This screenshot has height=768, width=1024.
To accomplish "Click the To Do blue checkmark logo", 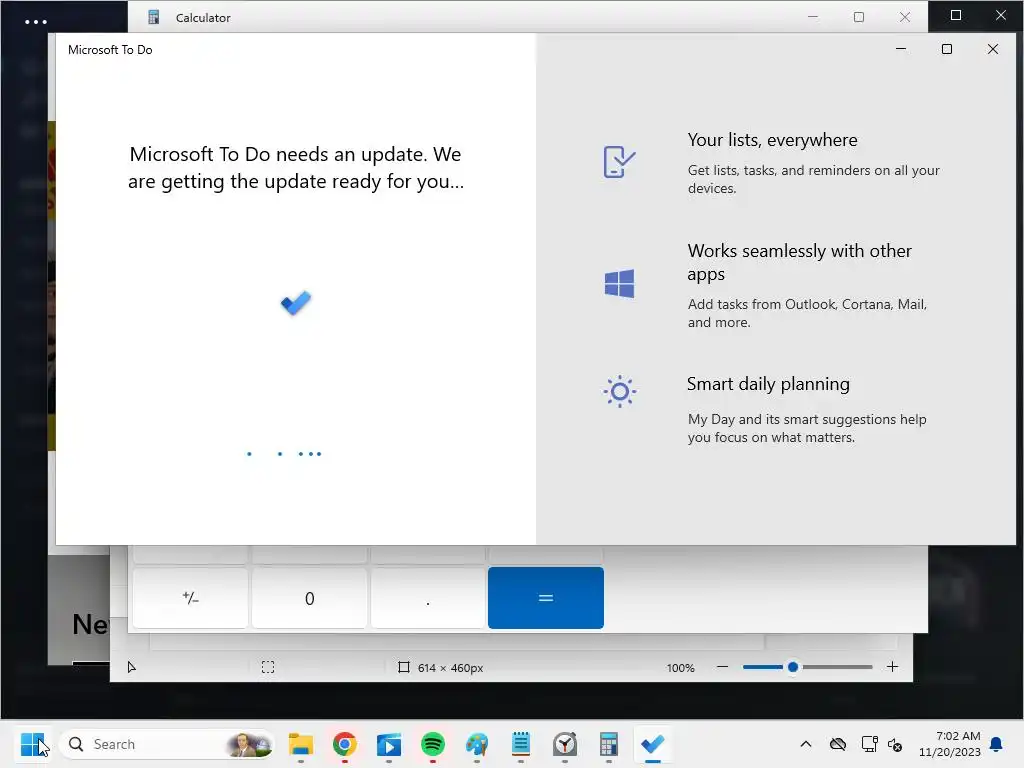I will click(x=296, y=302).
